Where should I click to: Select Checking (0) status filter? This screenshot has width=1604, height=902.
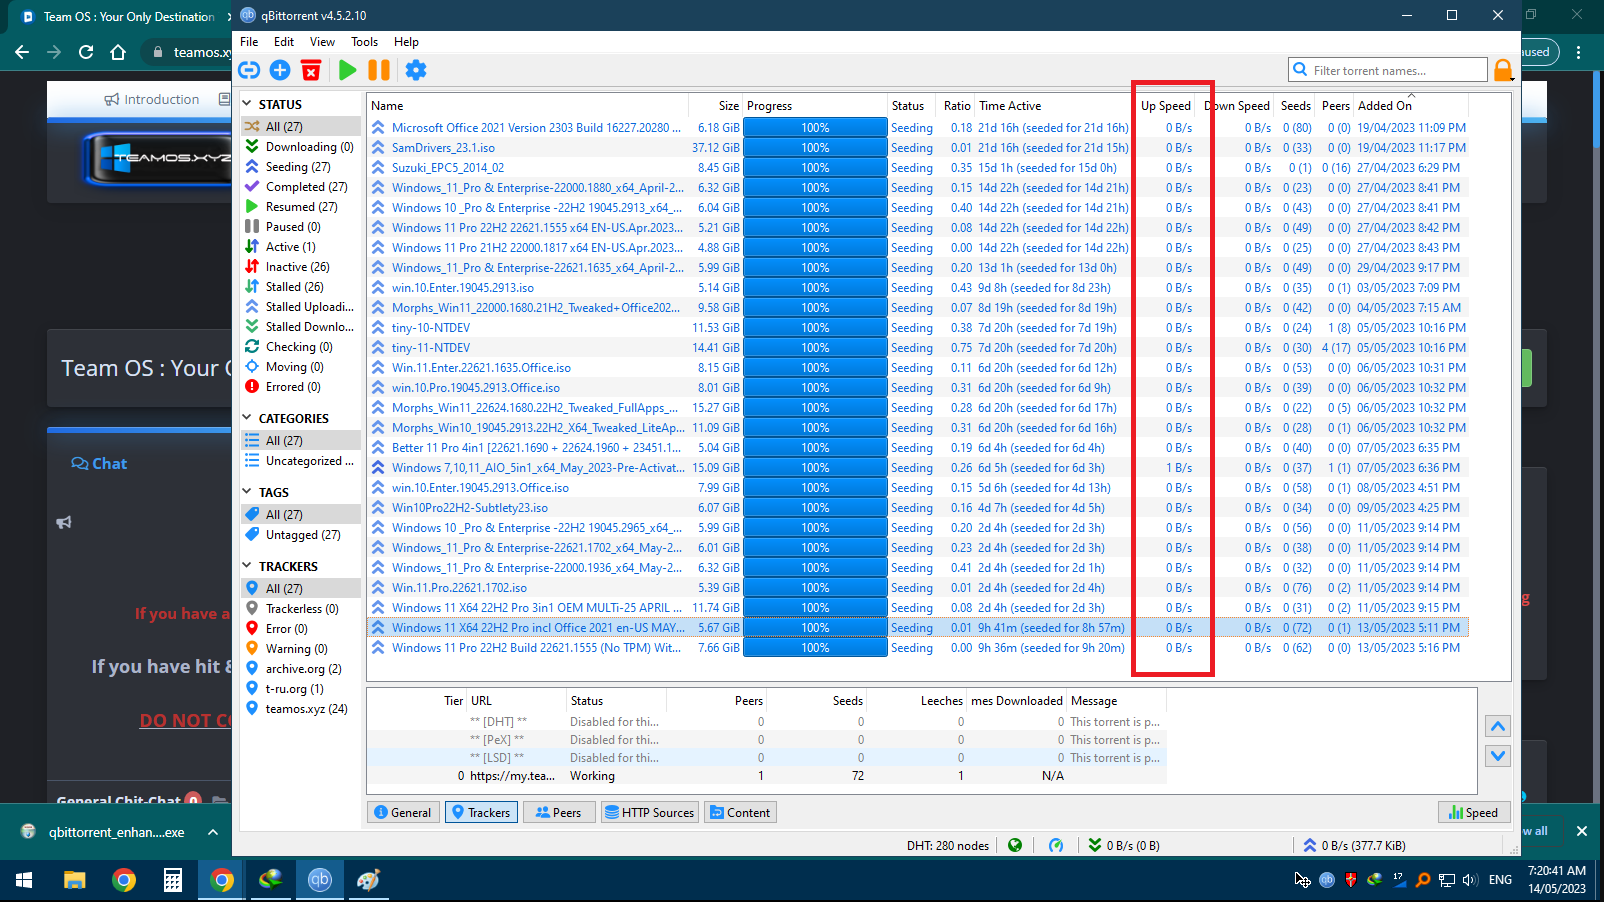[300, 347]
